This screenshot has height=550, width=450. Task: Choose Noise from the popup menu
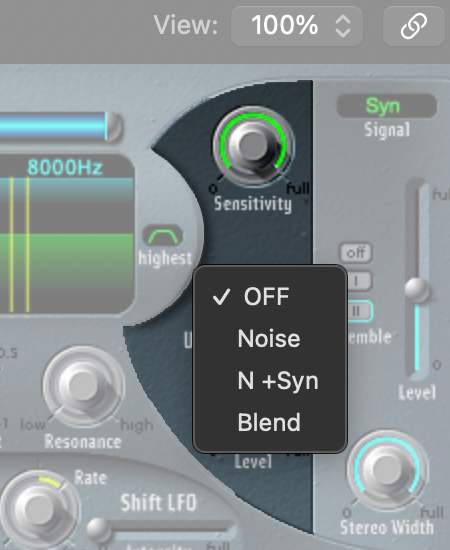coord(270,338)
